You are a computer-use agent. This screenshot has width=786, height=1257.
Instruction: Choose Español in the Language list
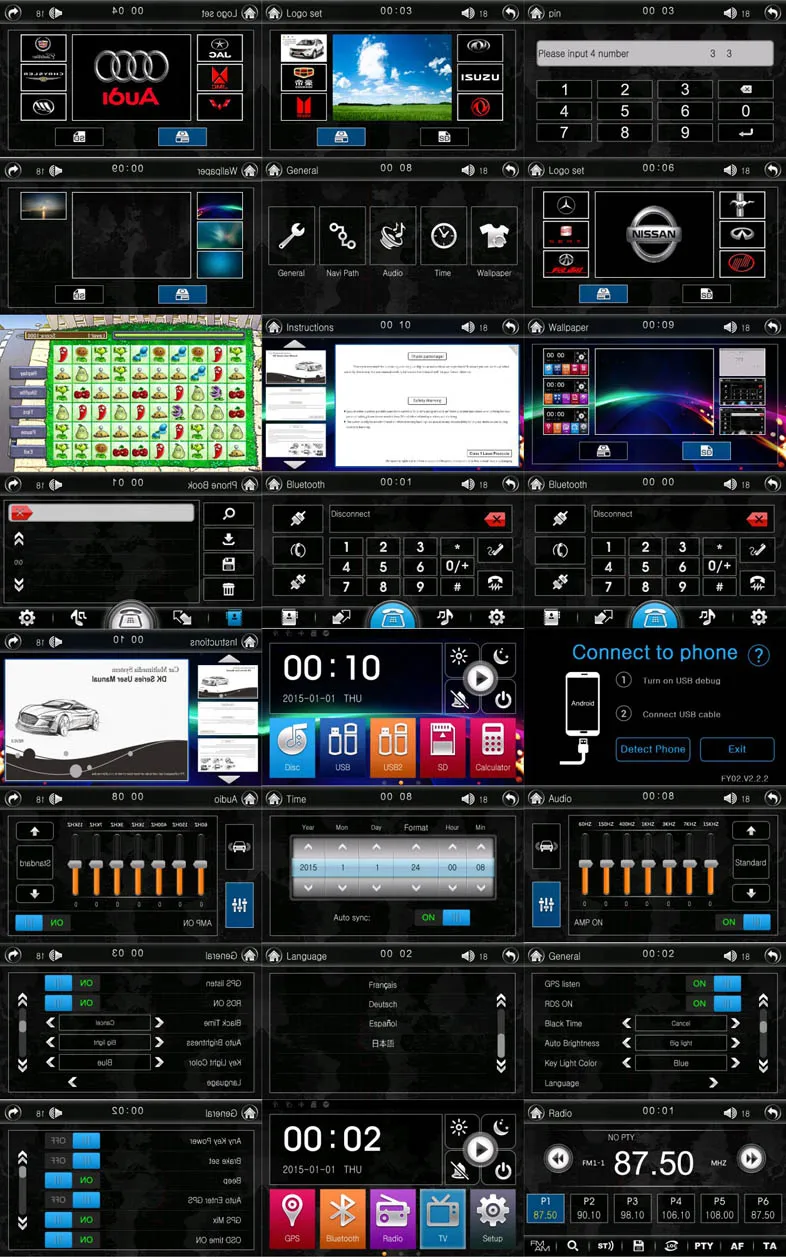point(383,1024)
